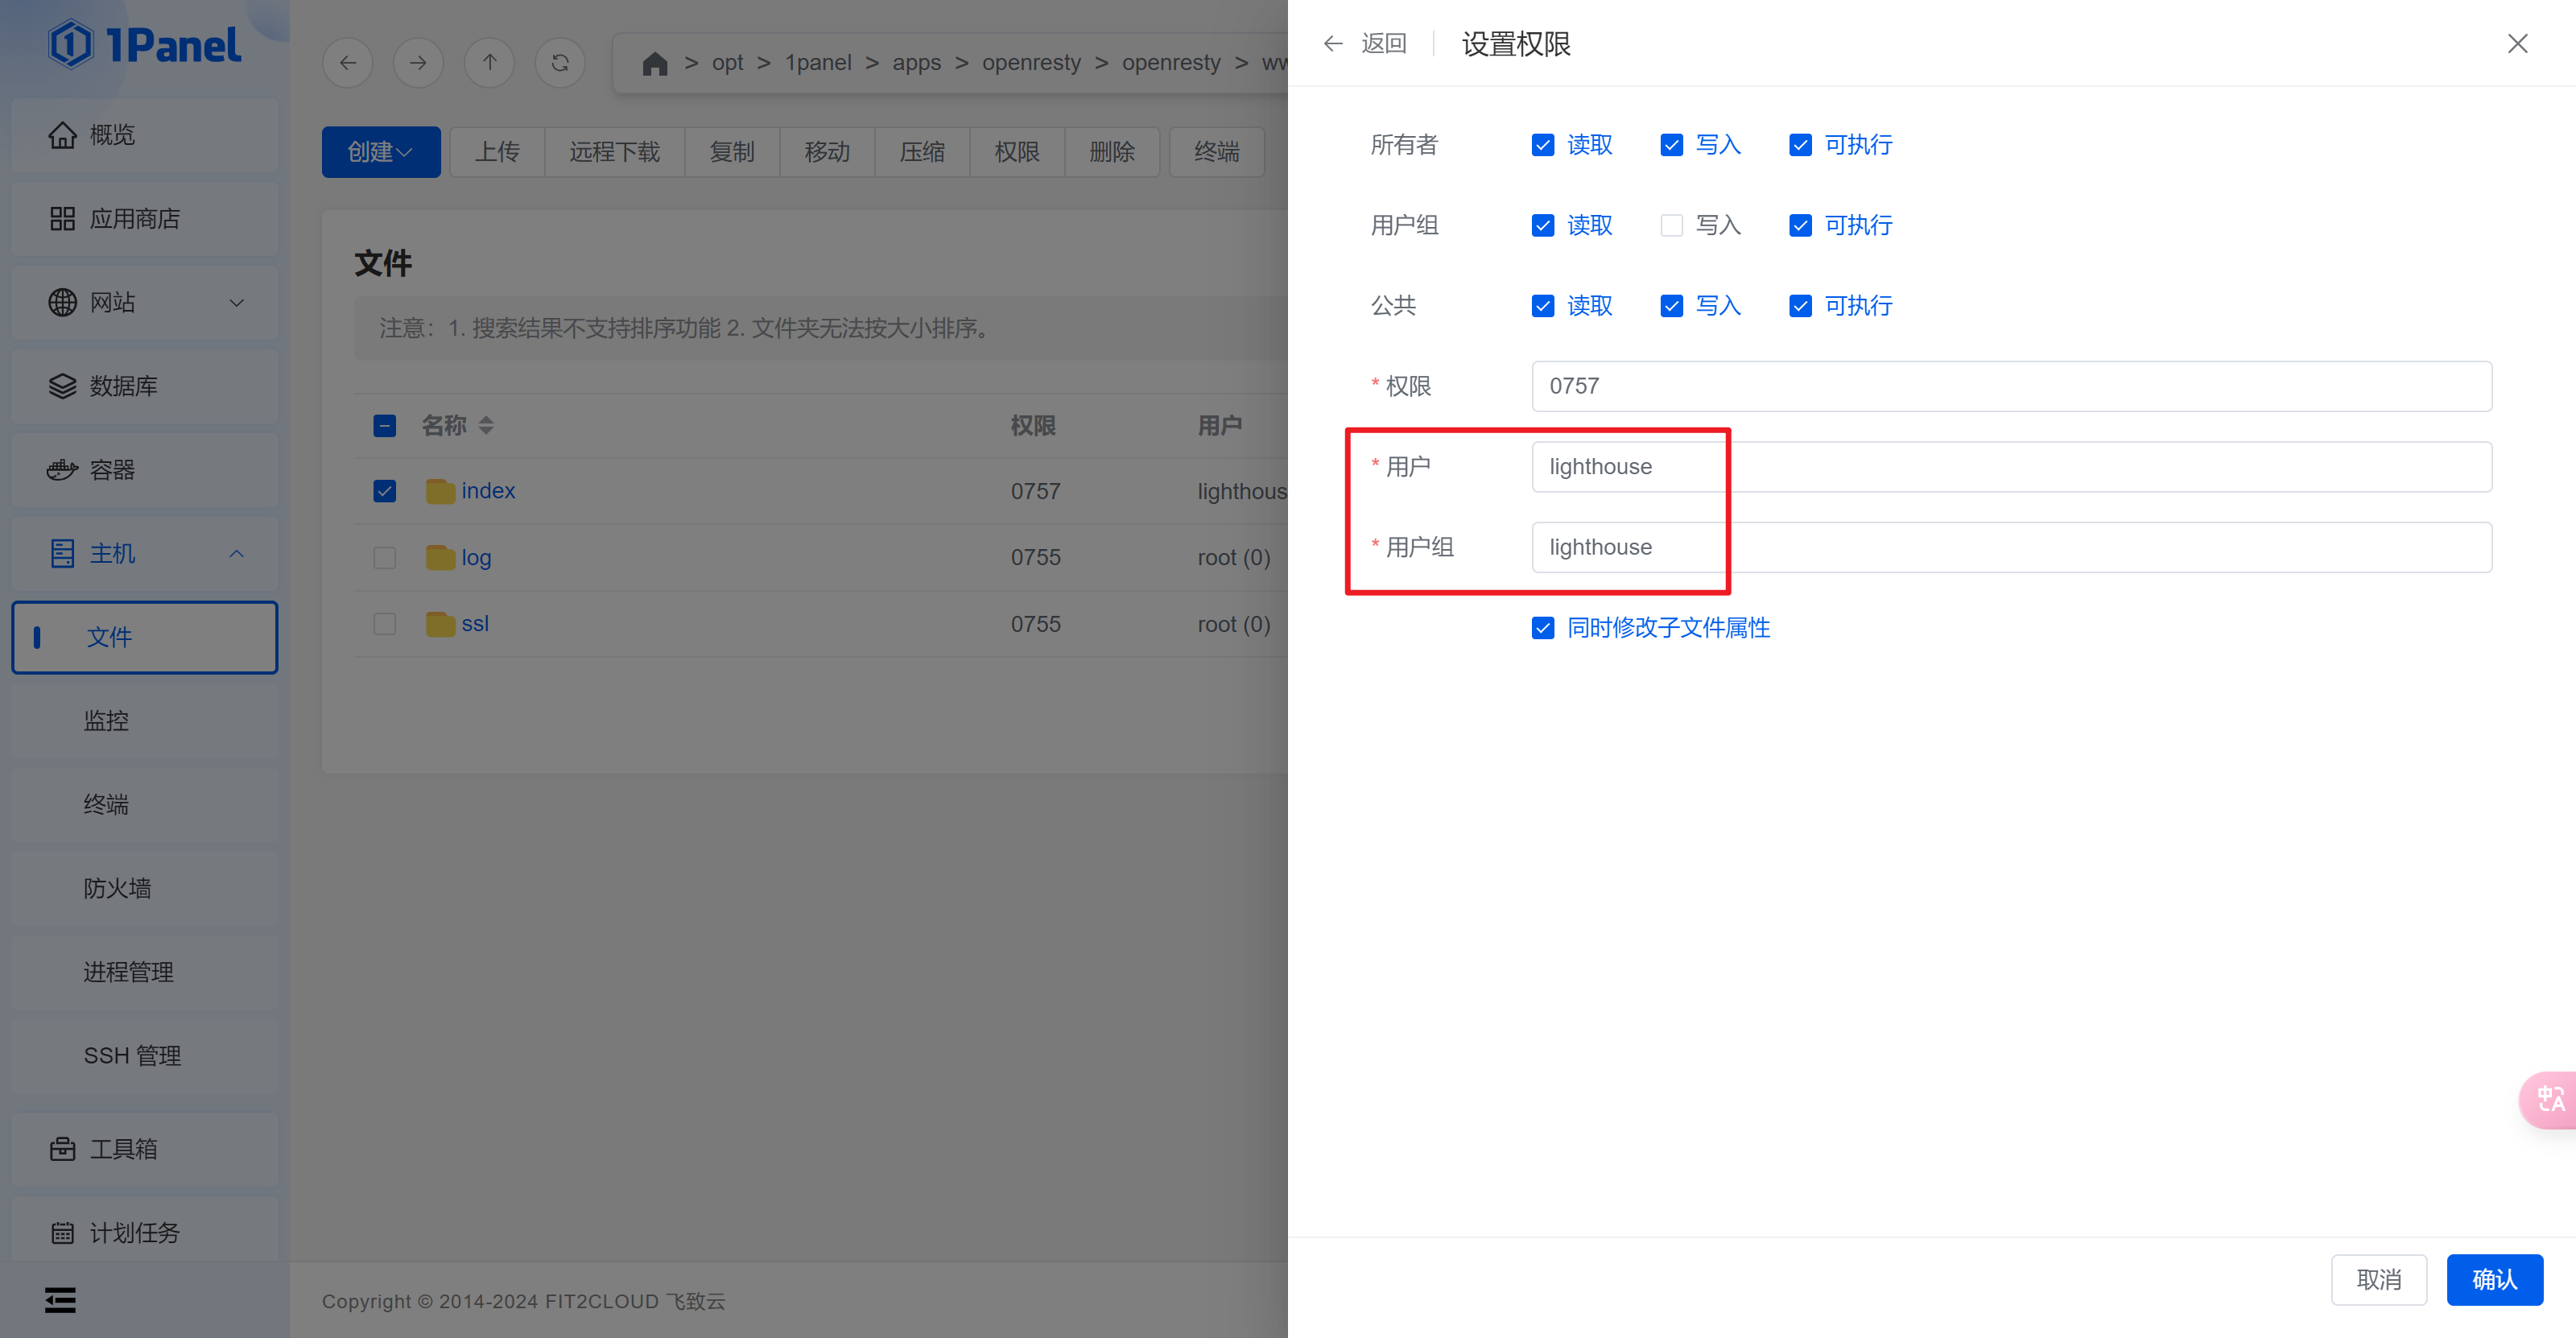The height and width of the screenshot is (1338, 2576).
Task: Click the return arrow in permissions drawer
Action: coord(1333,43)
